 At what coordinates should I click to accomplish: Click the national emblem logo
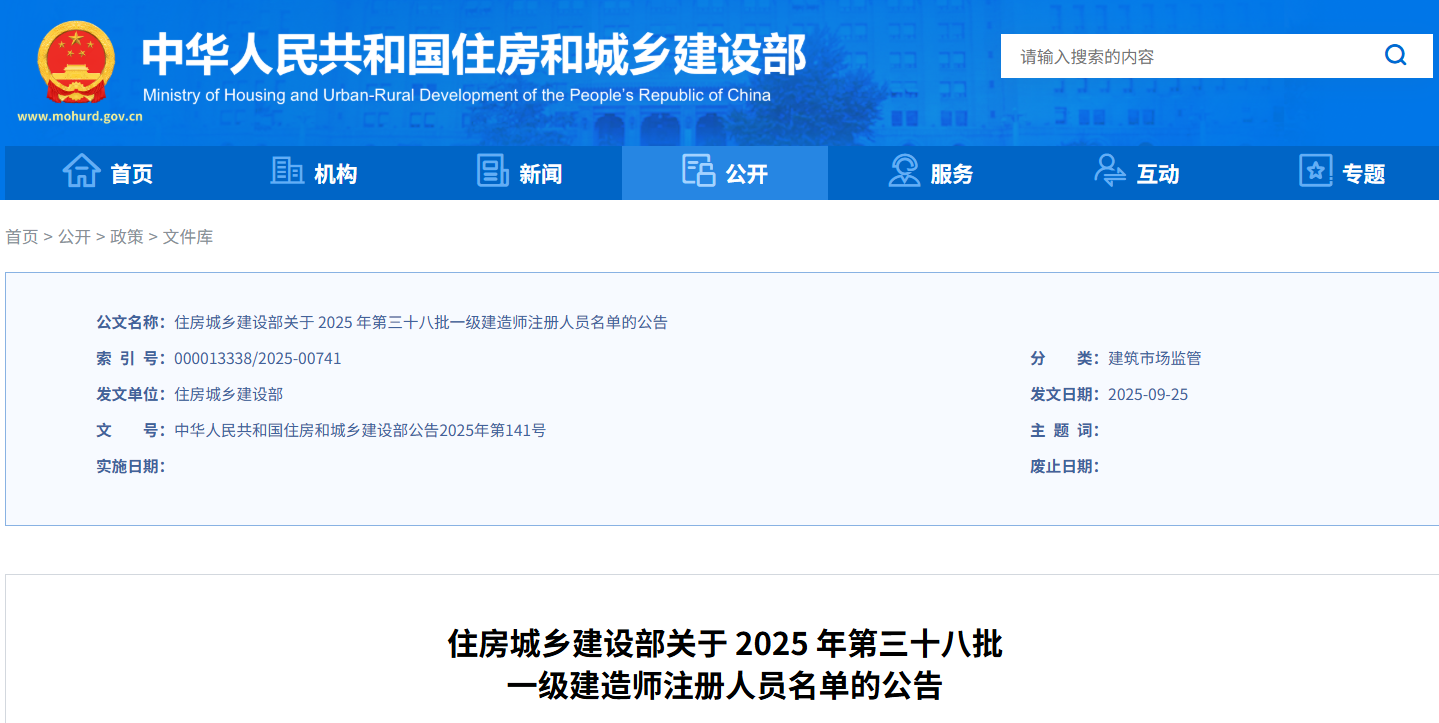click(76, 62)
